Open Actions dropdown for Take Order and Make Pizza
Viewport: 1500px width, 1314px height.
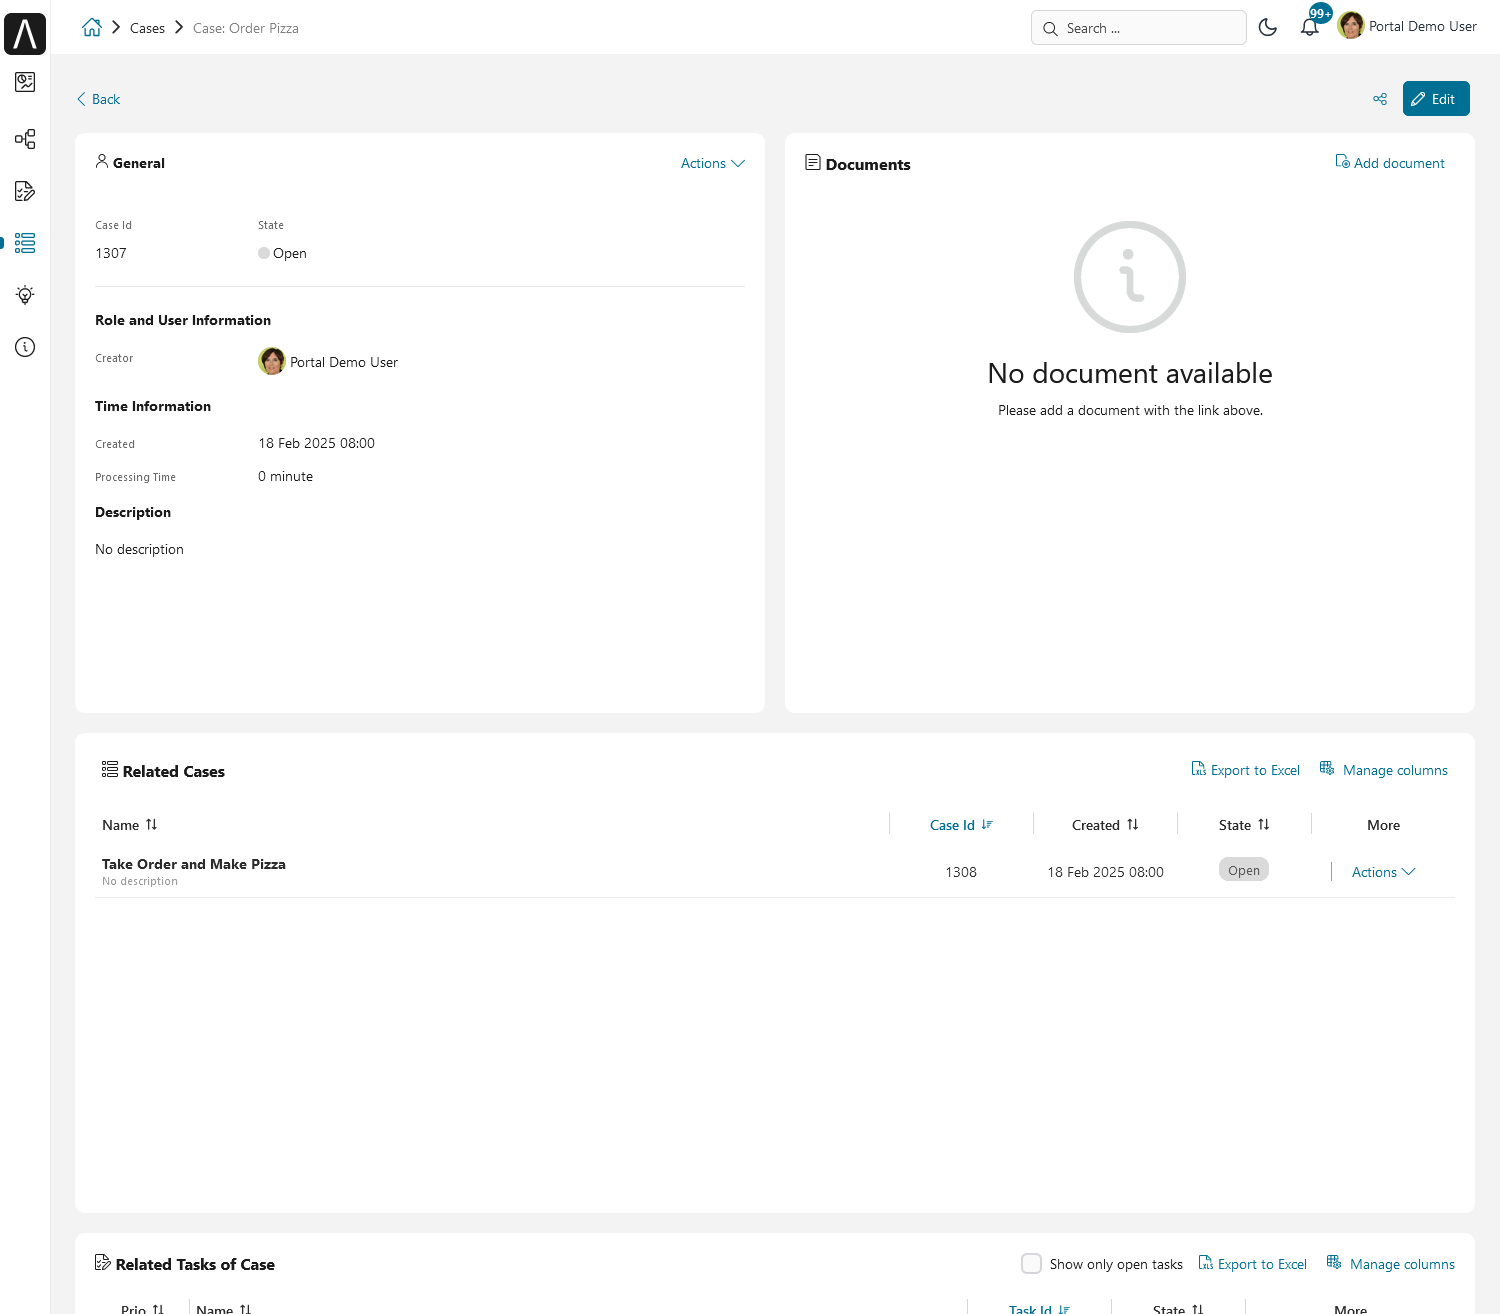tap(1383, 872)
